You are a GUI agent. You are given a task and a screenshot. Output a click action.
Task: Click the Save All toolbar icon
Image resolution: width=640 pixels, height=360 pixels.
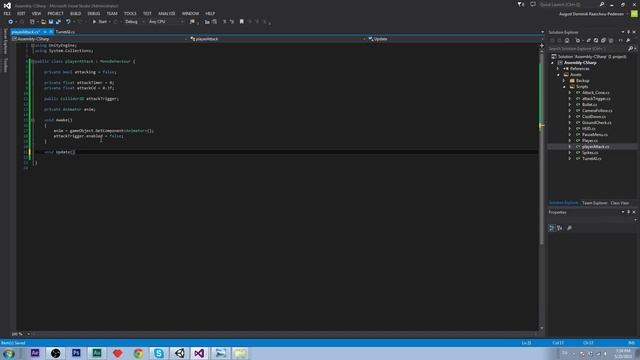pyautogui.click(x=58, y=22)
